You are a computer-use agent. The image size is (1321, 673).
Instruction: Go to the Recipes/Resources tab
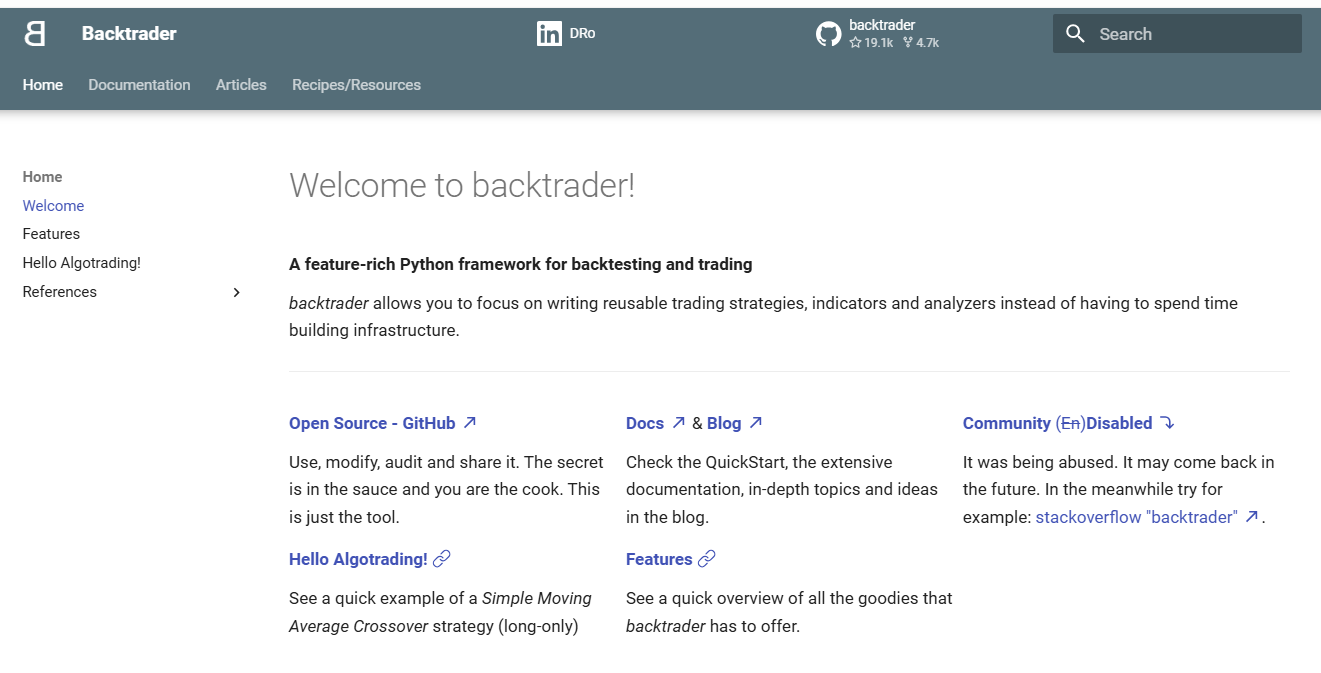pos(356,85)
